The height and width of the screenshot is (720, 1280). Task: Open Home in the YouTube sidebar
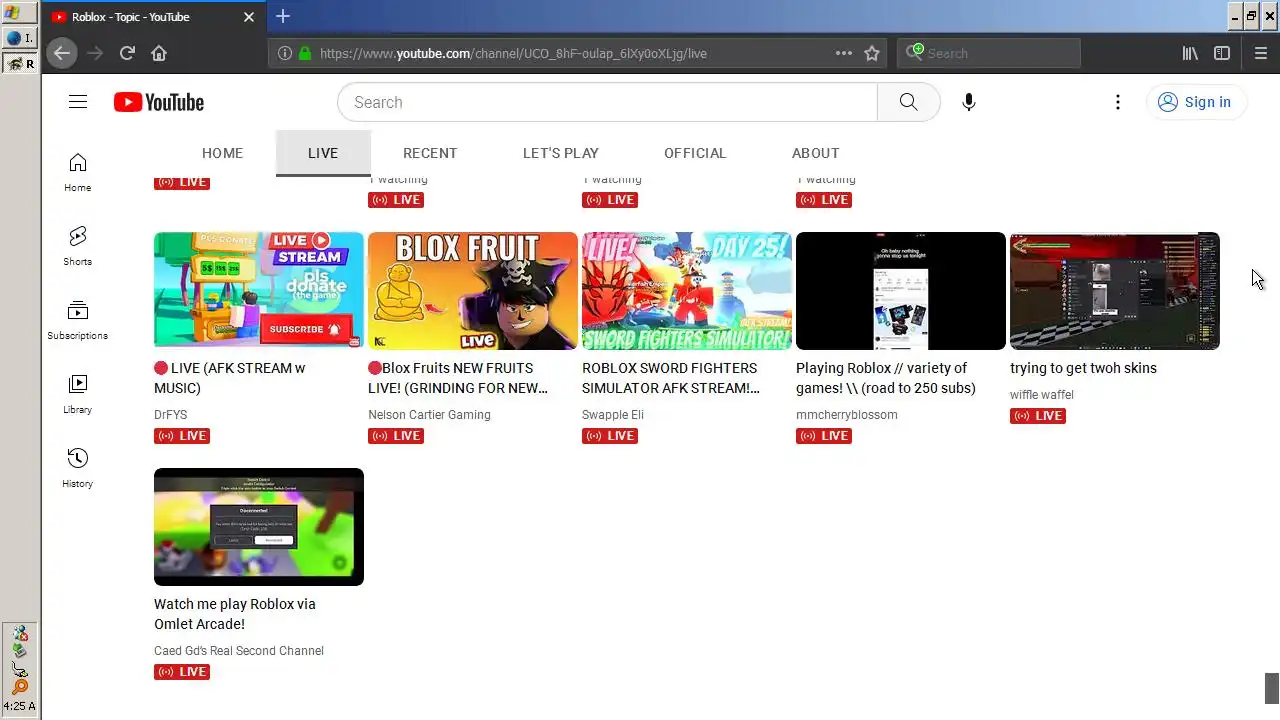(78, 172)
